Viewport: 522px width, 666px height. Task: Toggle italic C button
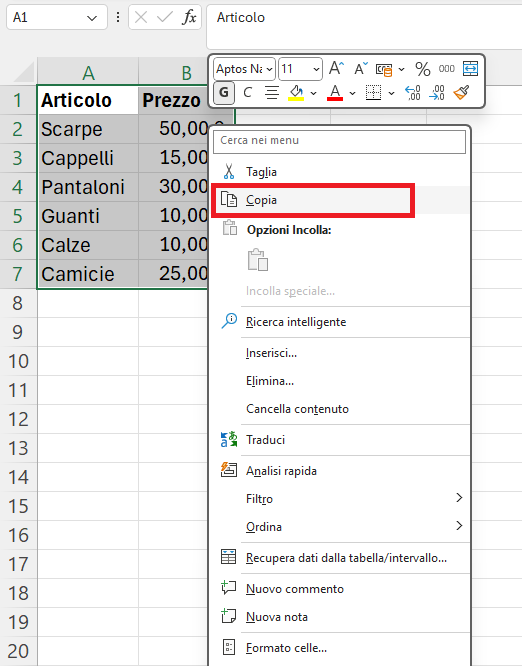click(248, 92)
